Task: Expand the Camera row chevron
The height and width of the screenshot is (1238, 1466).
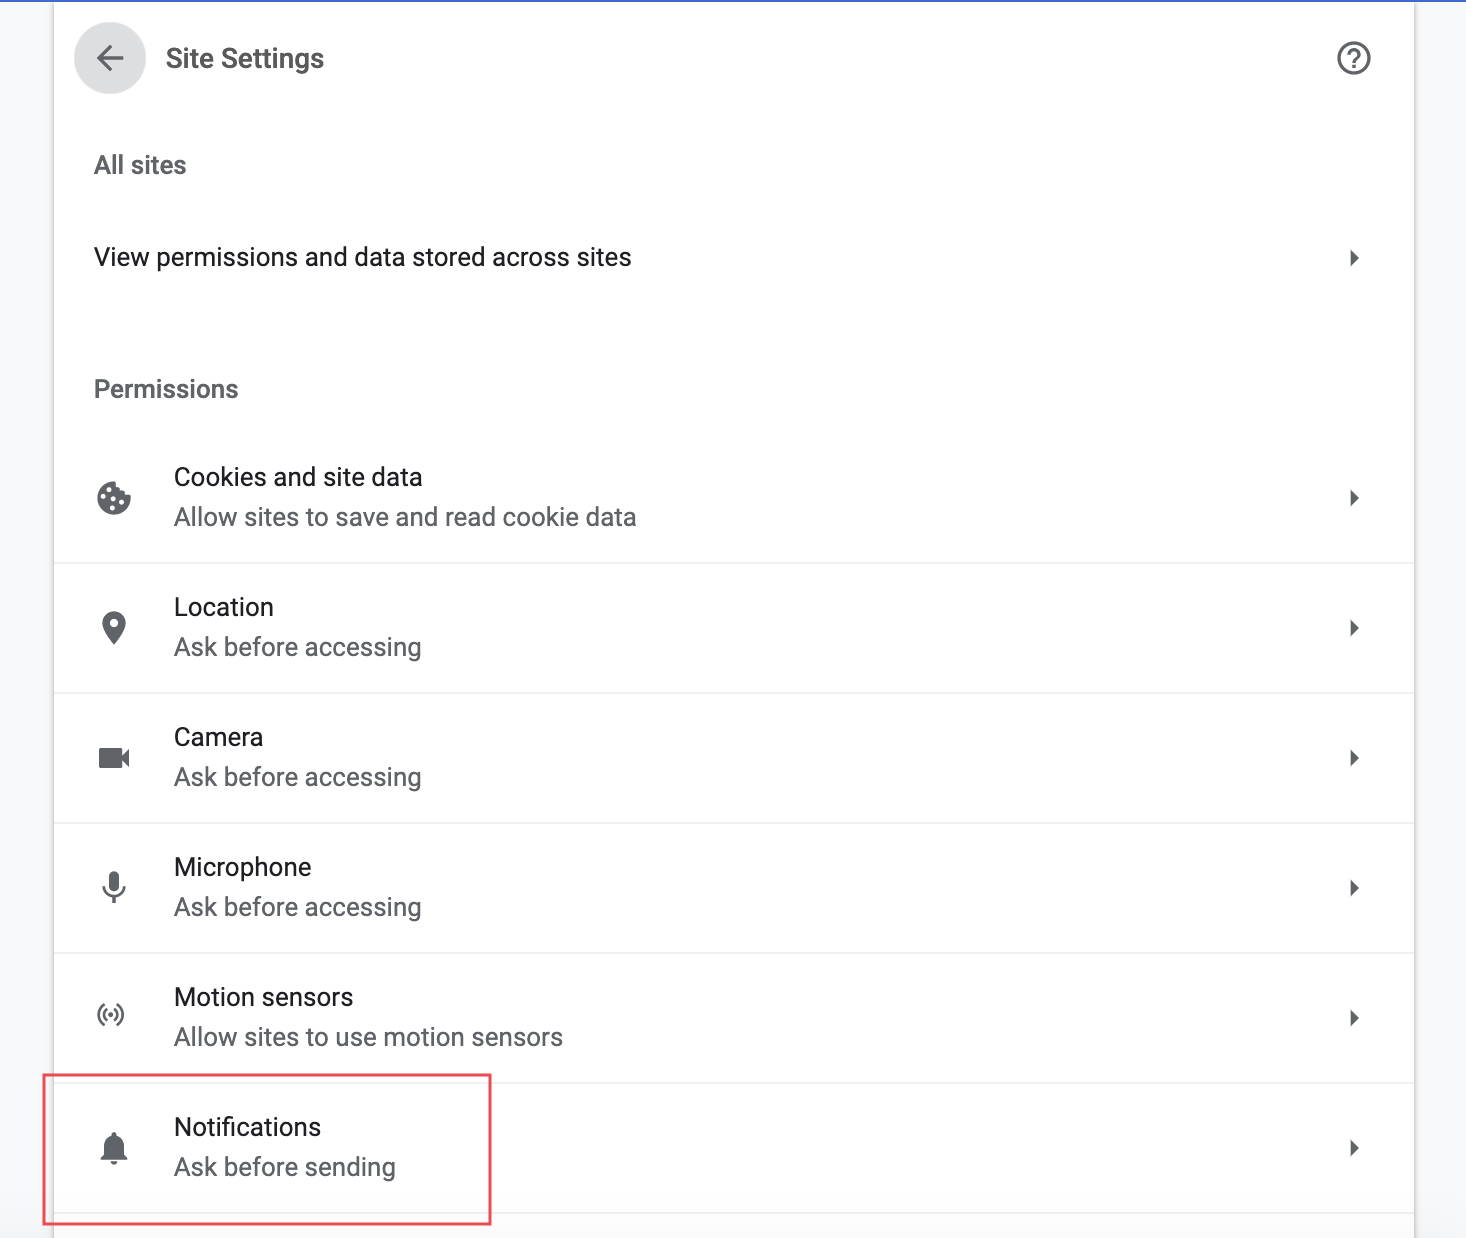Action: pyautogui.click(x=1354, y=758)
